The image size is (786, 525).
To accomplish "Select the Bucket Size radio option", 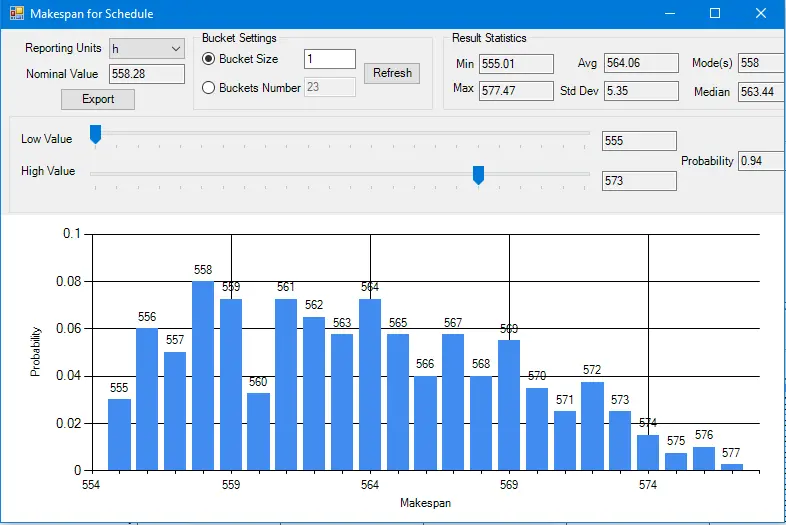I will [x=209, y=59].
